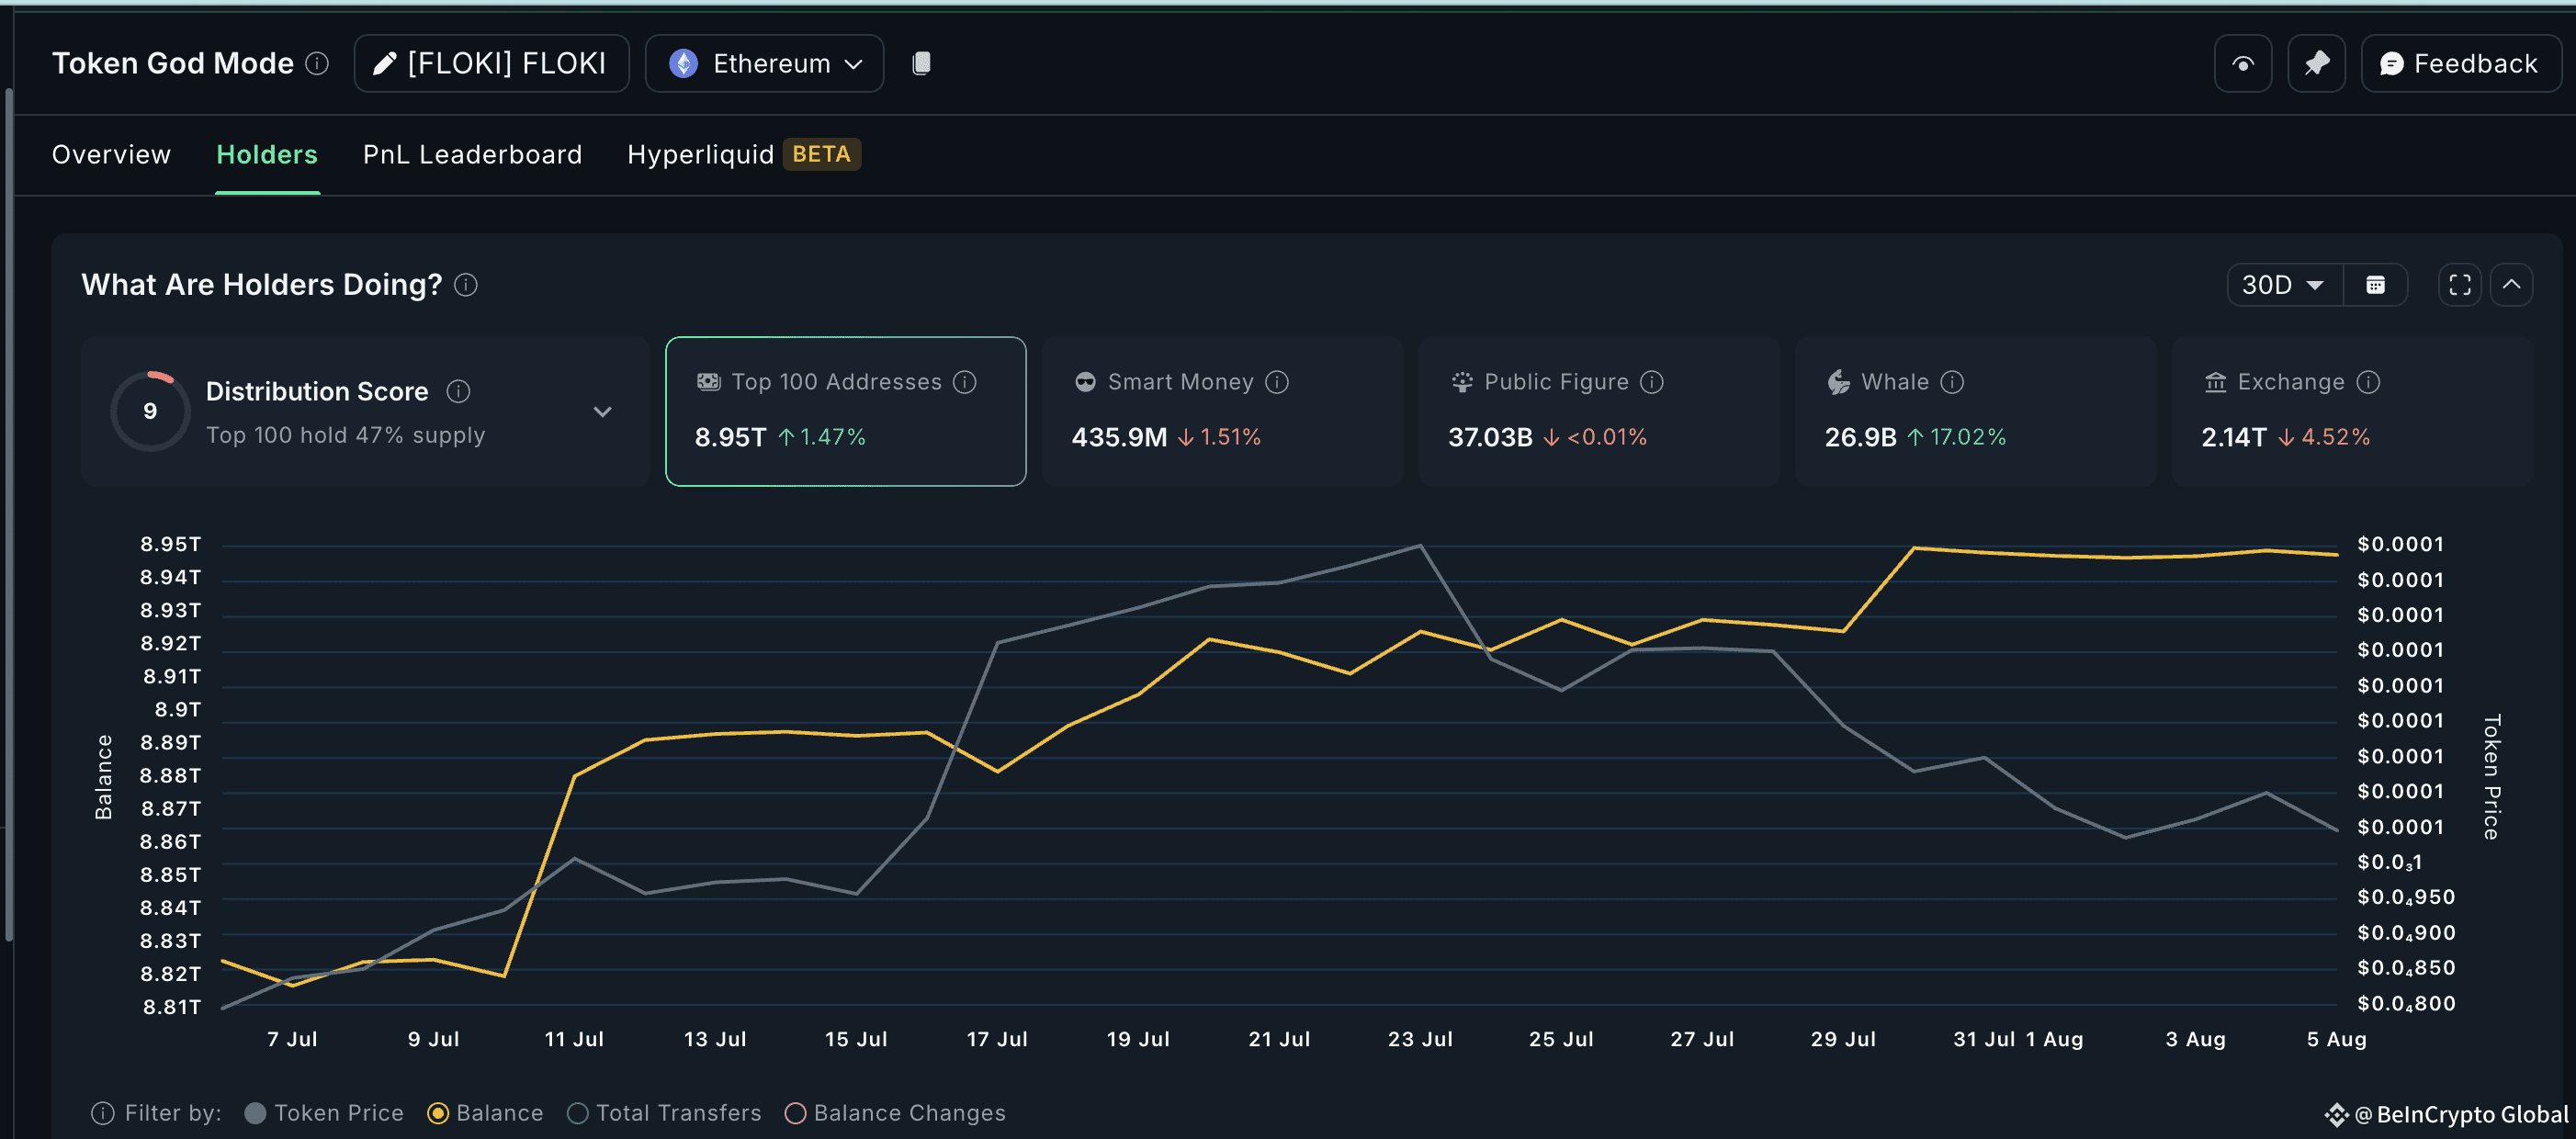Click the Exchange bank icon
The height and width of the screenshot is (1139, 2576).
click(2215, 382)
